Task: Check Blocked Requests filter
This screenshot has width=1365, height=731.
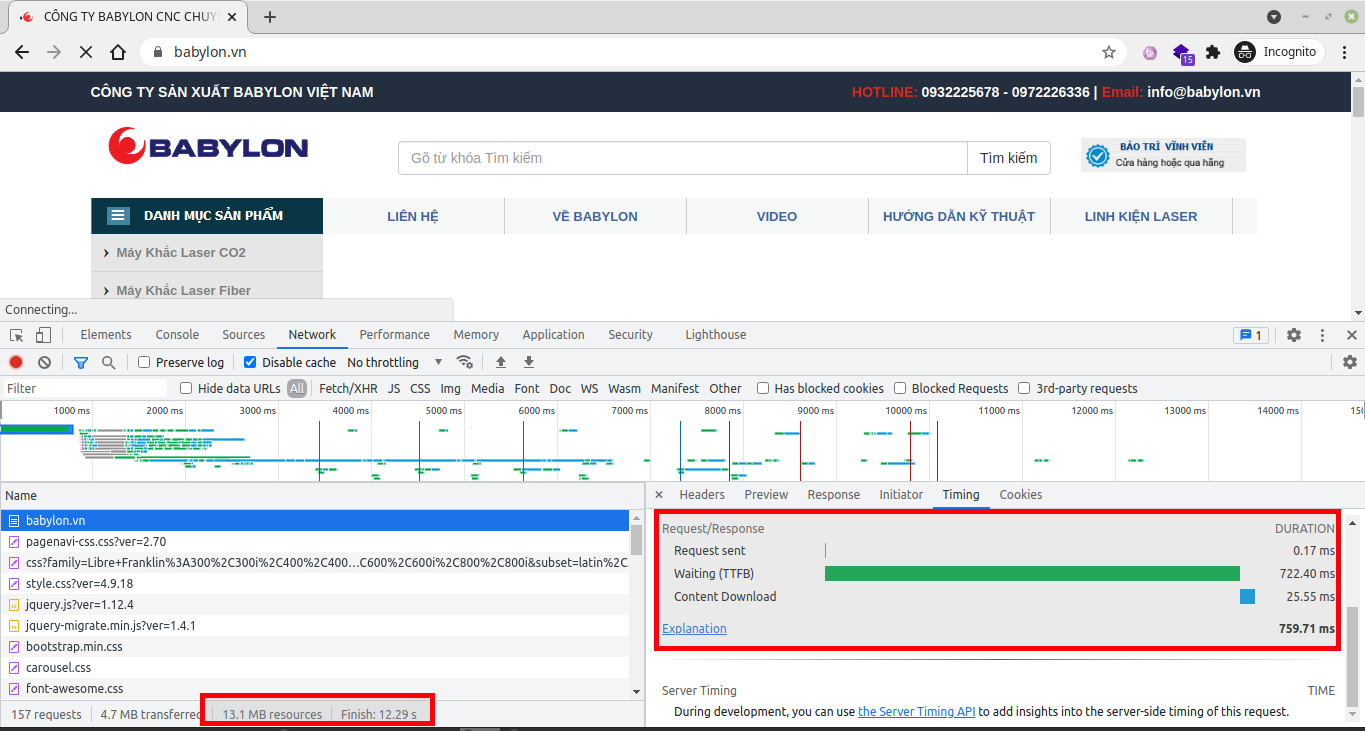Action: coord(900,388)
